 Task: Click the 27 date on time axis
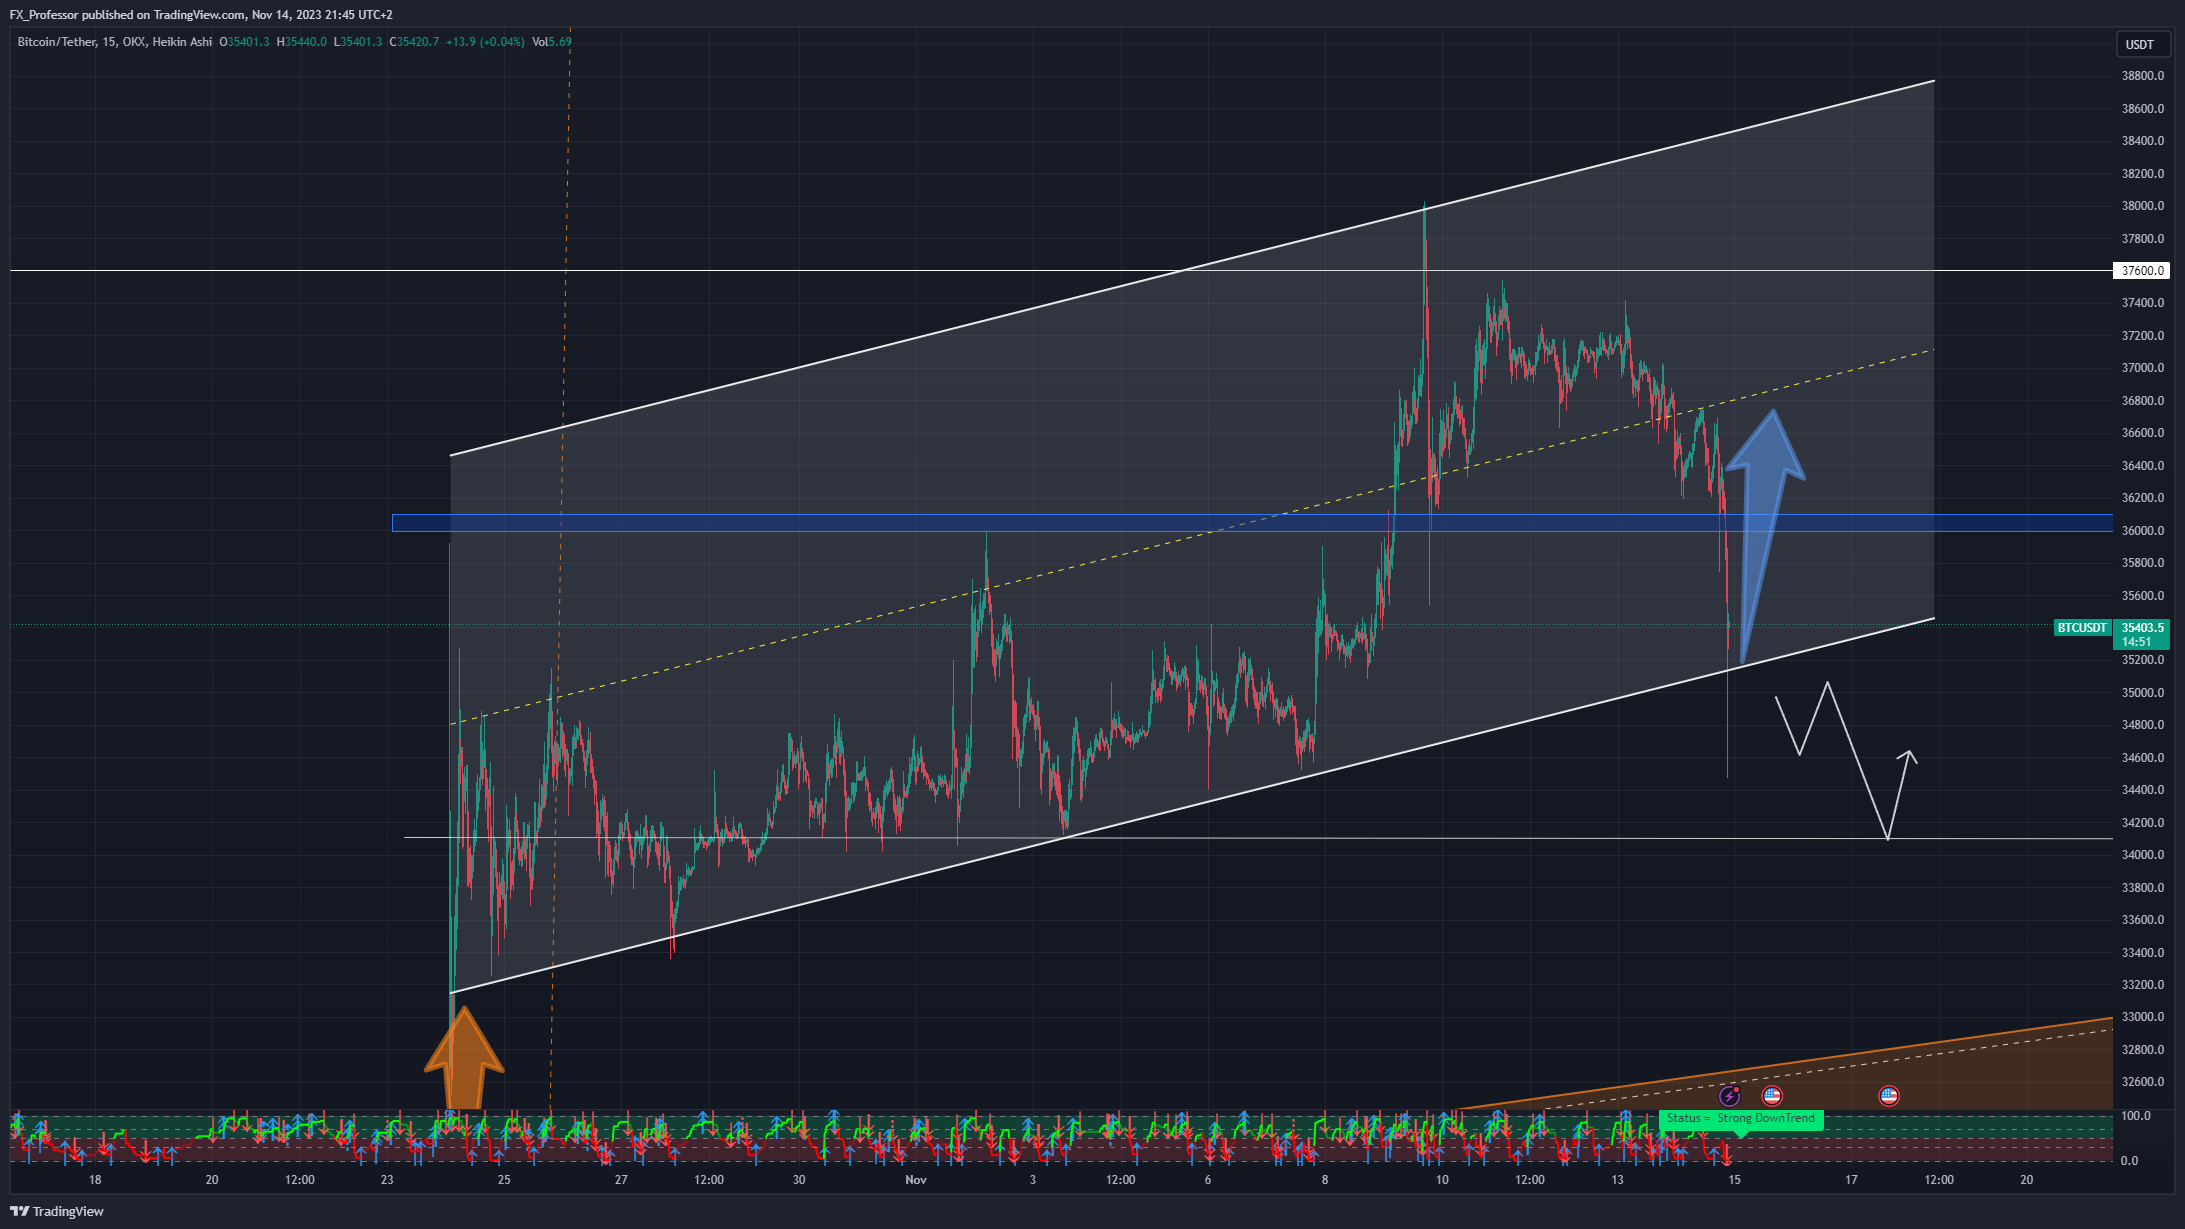click(x=621, y=1180)
